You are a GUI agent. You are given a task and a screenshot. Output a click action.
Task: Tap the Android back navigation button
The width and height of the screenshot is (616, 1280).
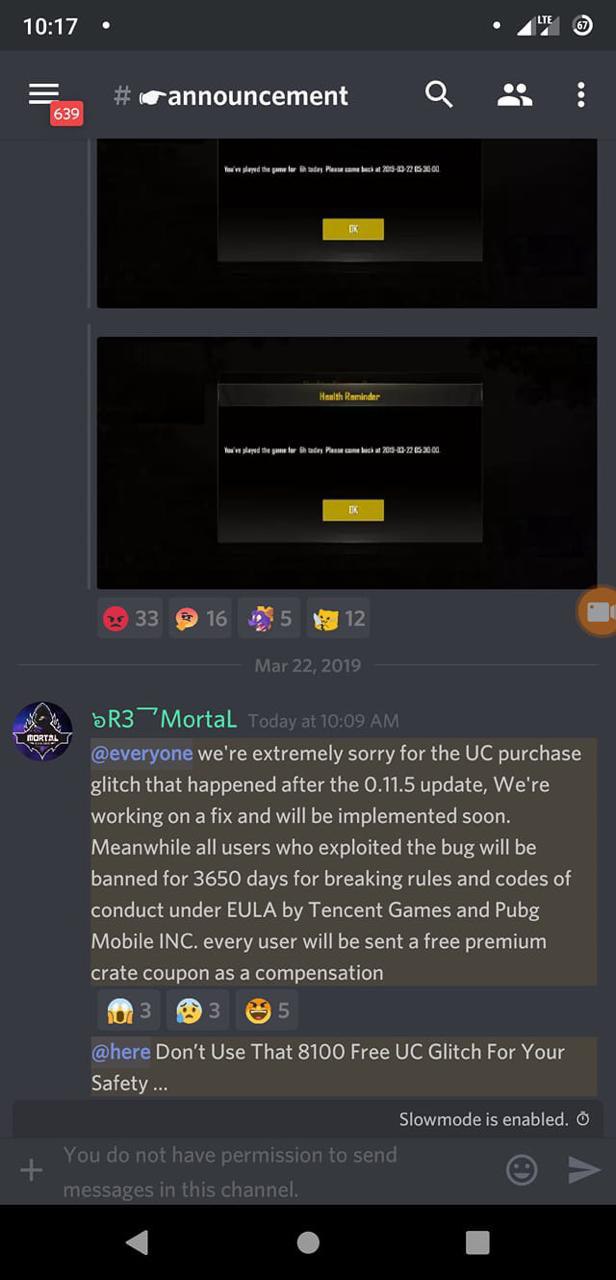tap(137, 1242)
